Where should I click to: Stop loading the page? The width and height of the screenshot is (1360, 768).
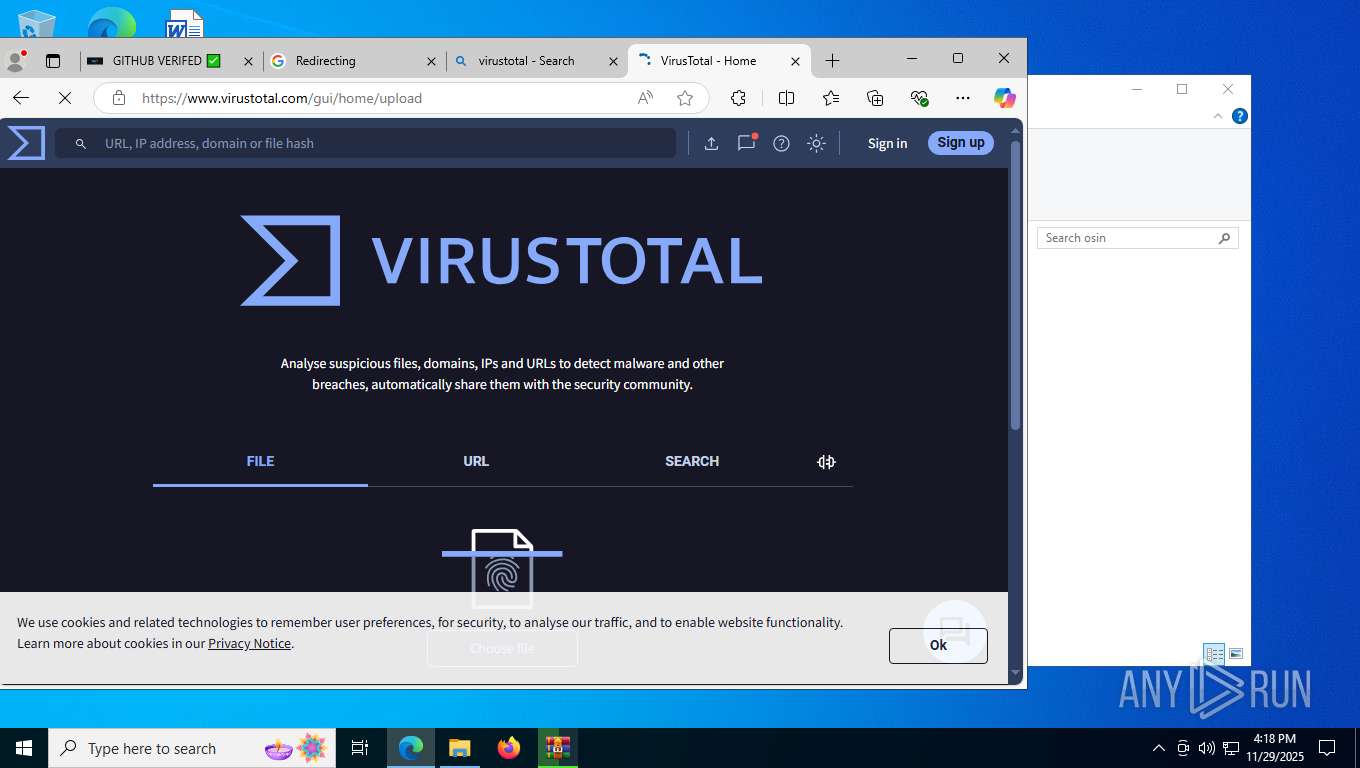coord(65,98)
